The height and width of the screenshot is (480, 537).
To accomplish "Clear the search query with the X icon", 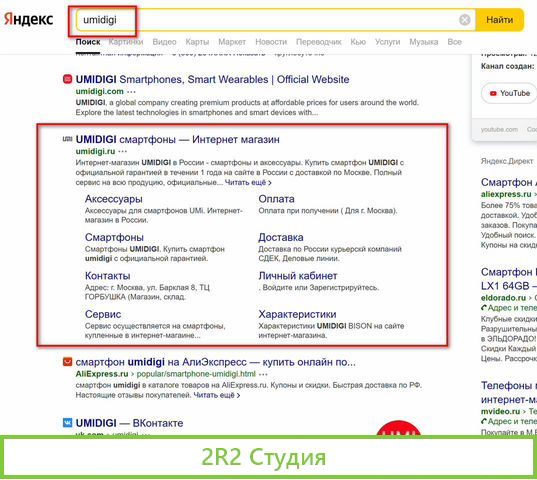I will coord(464,20).
